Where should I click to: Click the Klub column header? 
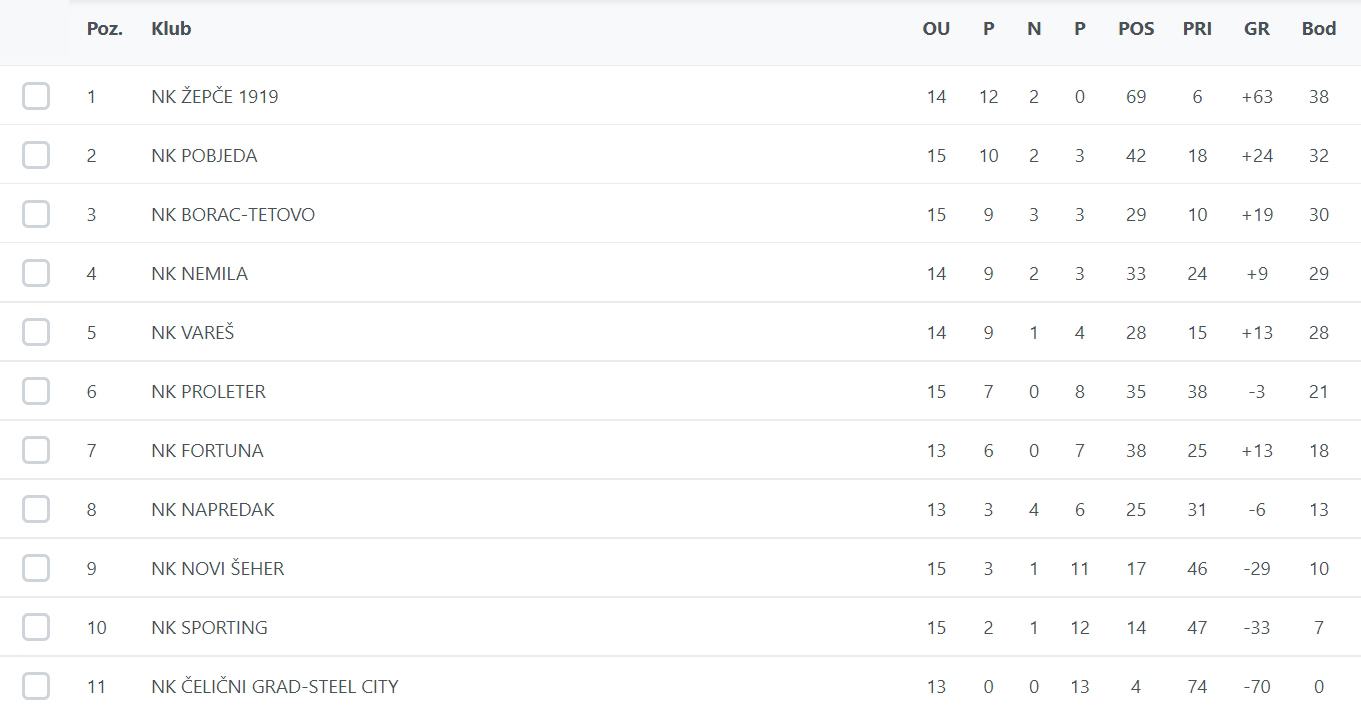click(171, 29)
